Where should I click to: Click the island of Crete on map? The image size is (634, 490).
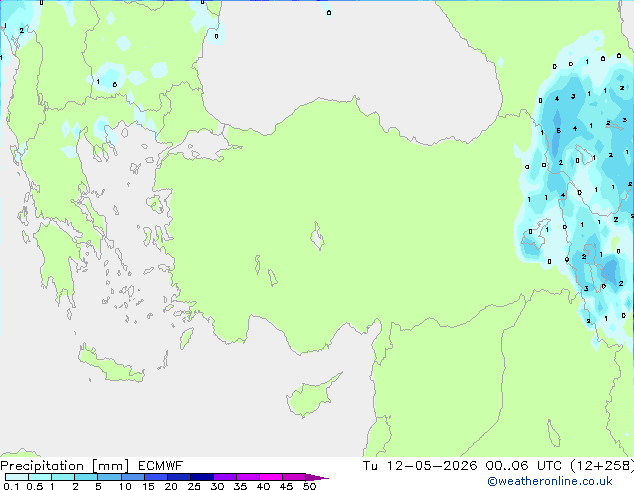click(110, 365)
